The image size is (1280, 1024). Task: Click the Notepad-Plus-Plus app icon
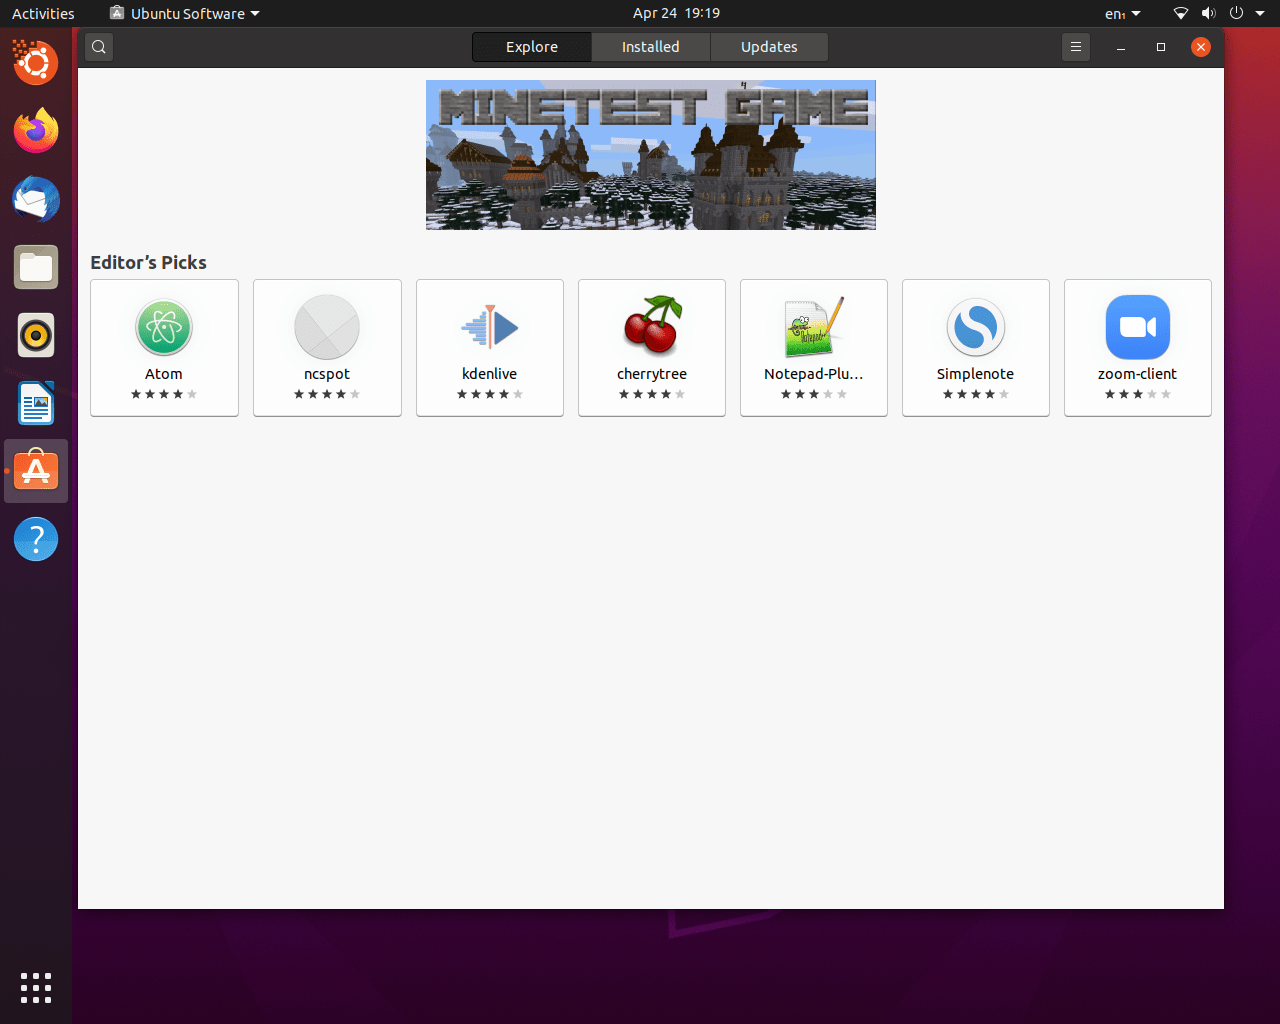[x=814, y=327]
